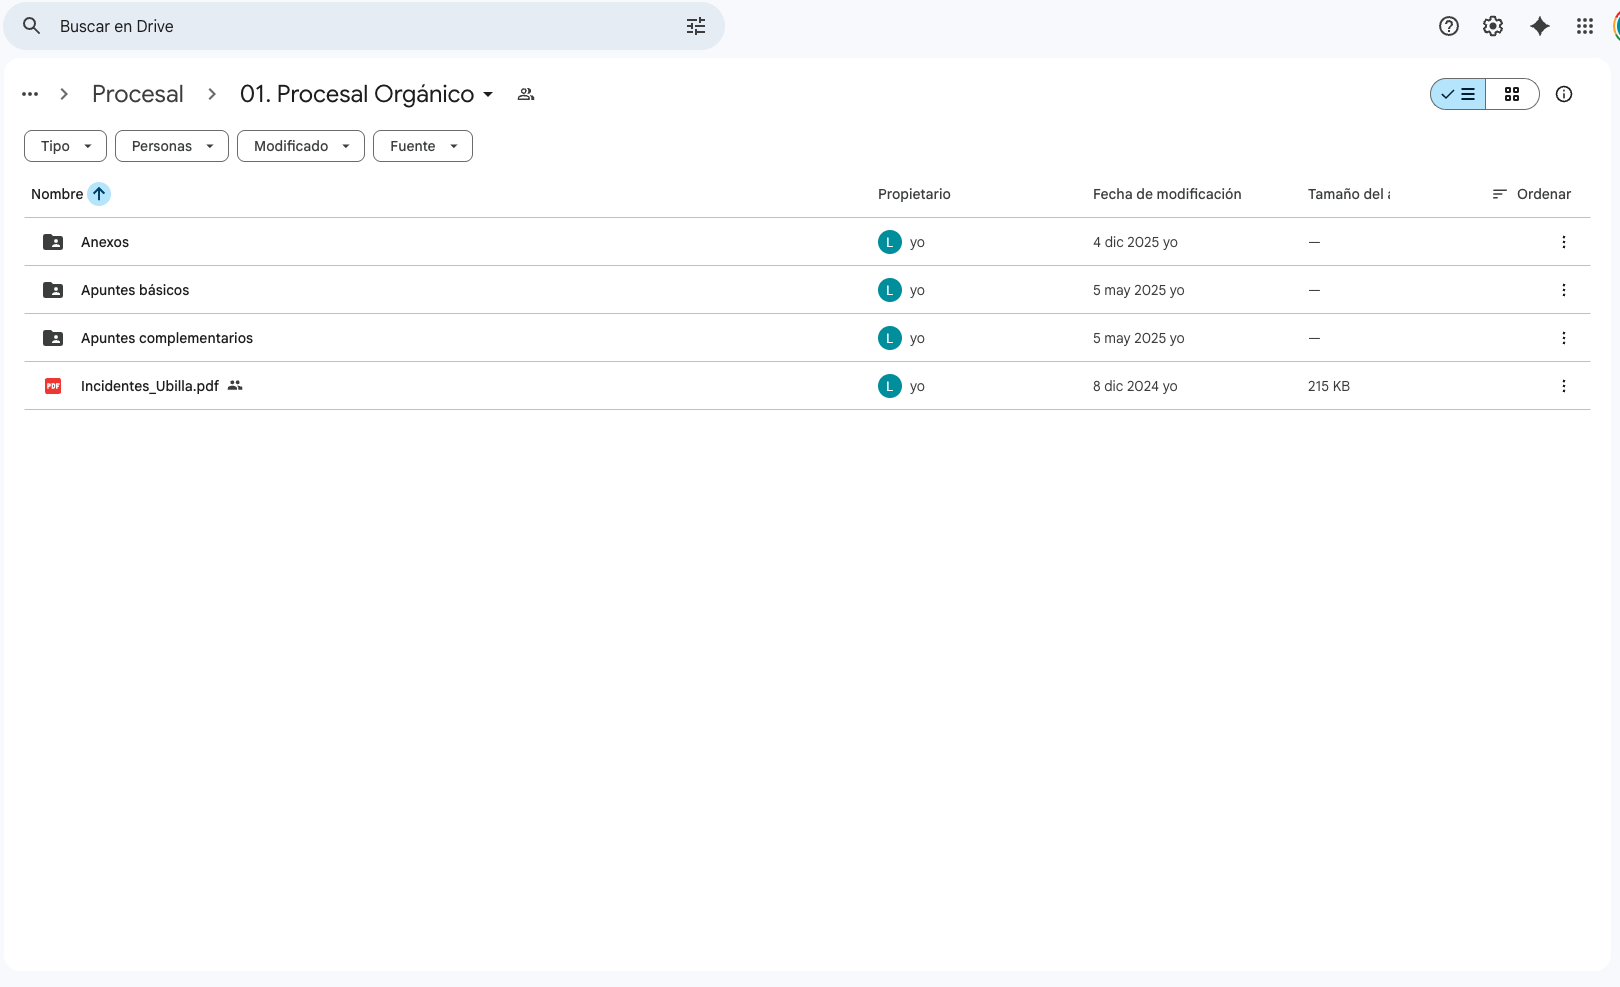Viewport: 1620px width, 987px height.
Task: Show the details info panel
Action: point(1563,94)
